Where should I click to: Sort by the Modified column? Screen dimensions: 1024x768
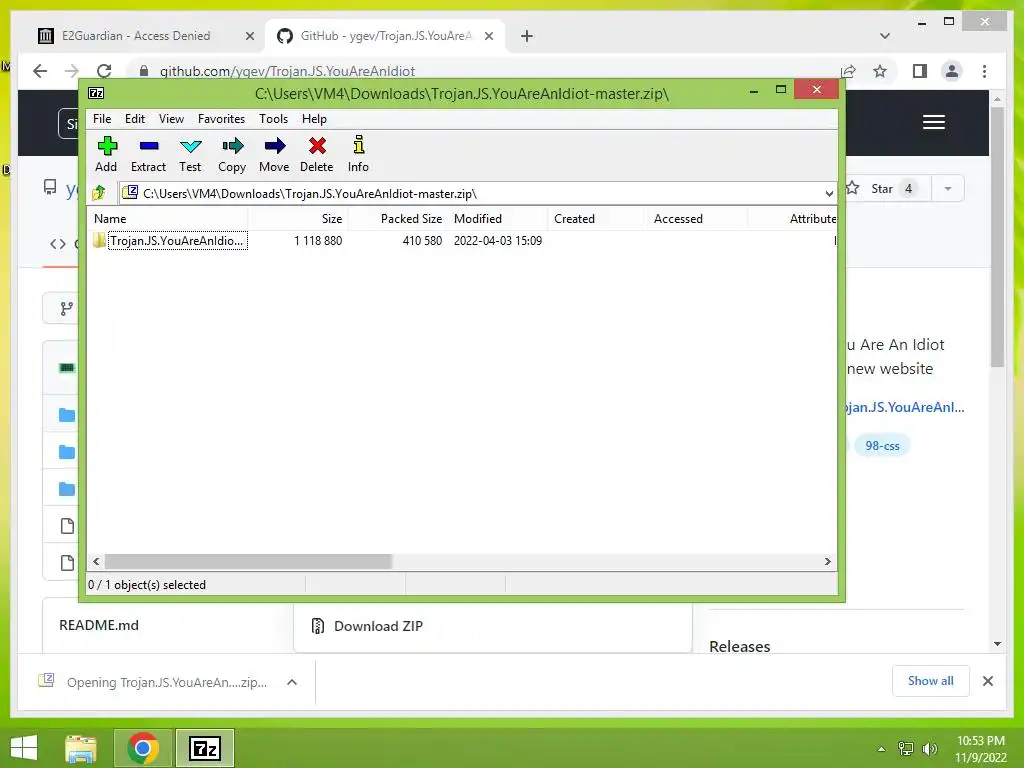[498, 219]
